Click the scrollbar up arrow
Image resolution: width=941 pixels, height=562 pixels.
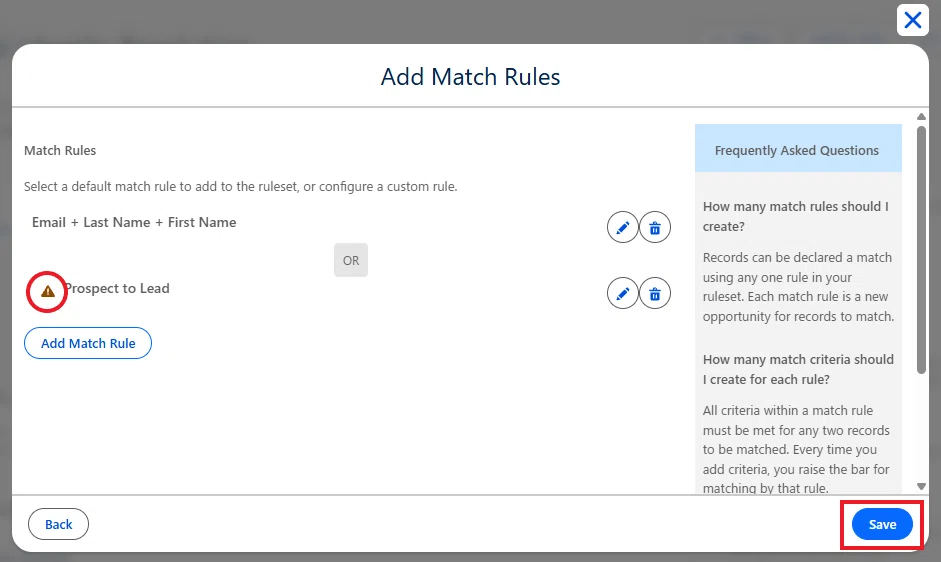[921, 116]
